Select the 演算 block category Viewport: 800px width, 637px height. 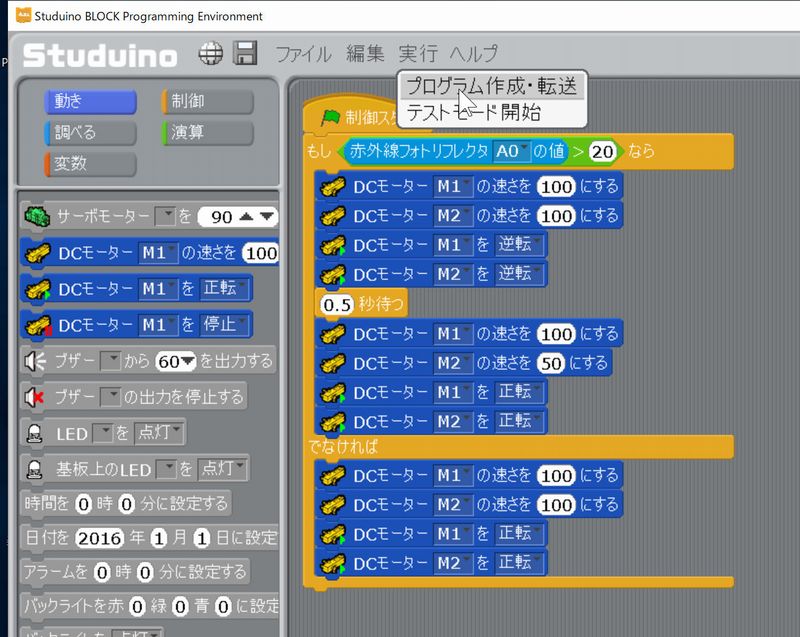(x=206, y=132)
